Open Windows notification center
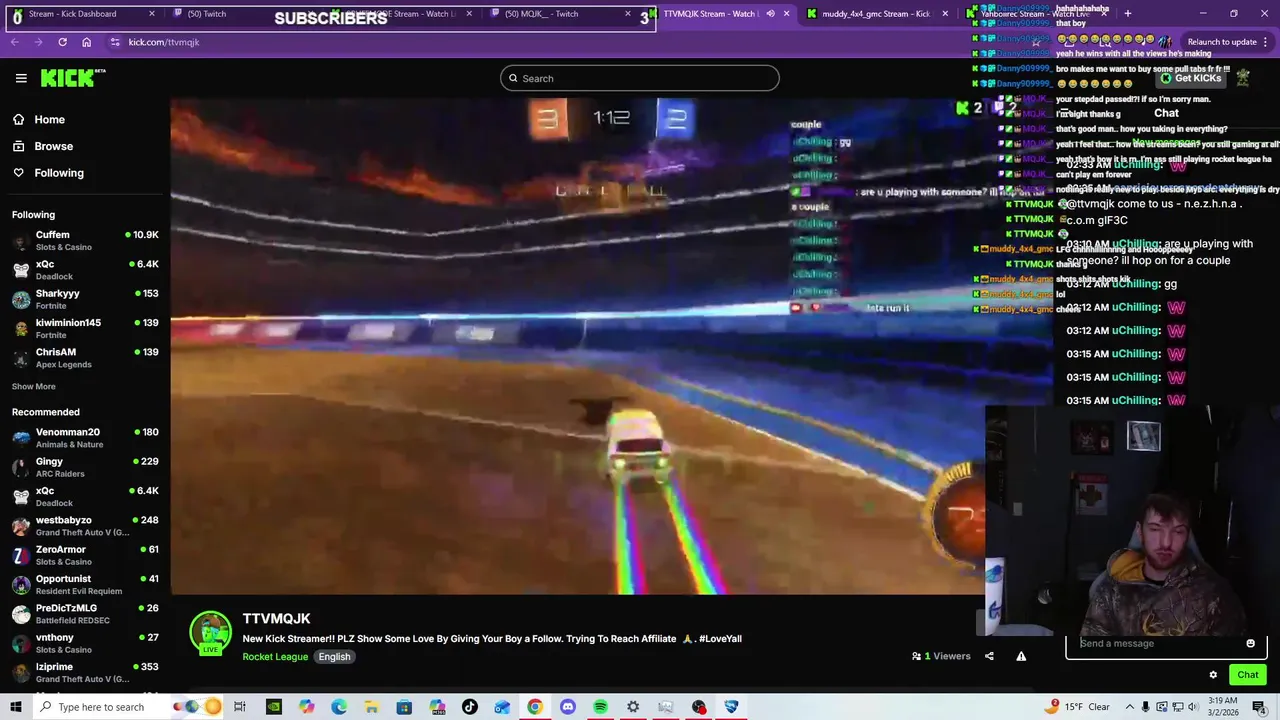 tap(1259, 707)
